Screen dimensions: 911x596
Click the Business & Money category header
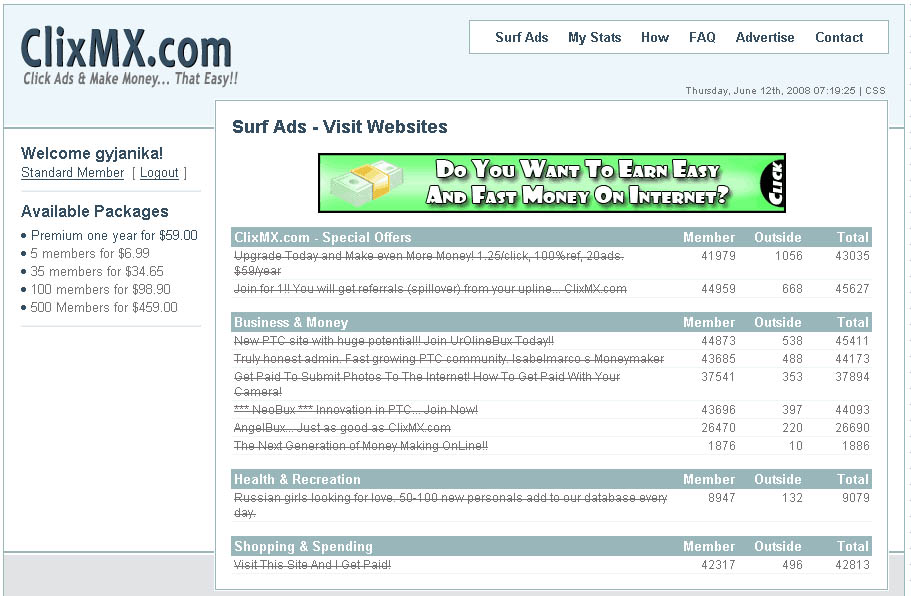click(290, 322)
